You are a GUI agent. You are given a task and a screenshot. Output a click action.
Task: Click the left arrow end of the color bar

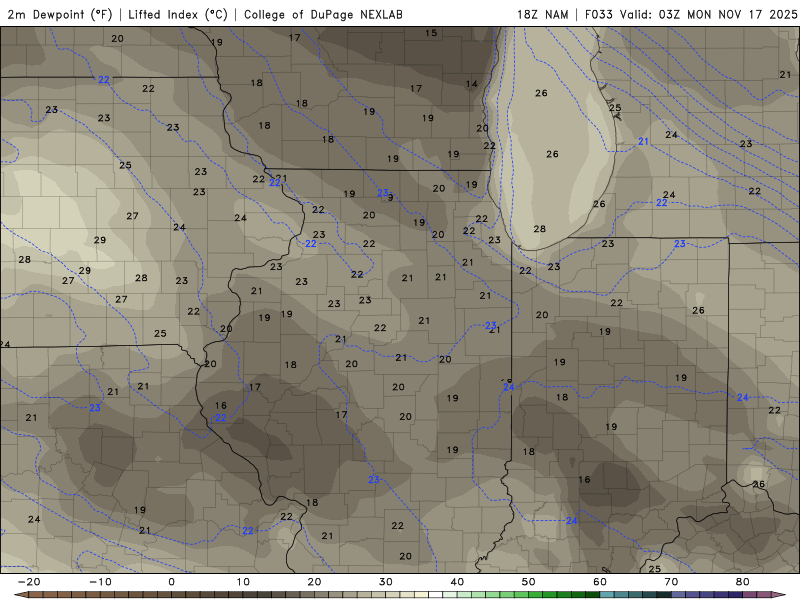[x=21, y=595]
